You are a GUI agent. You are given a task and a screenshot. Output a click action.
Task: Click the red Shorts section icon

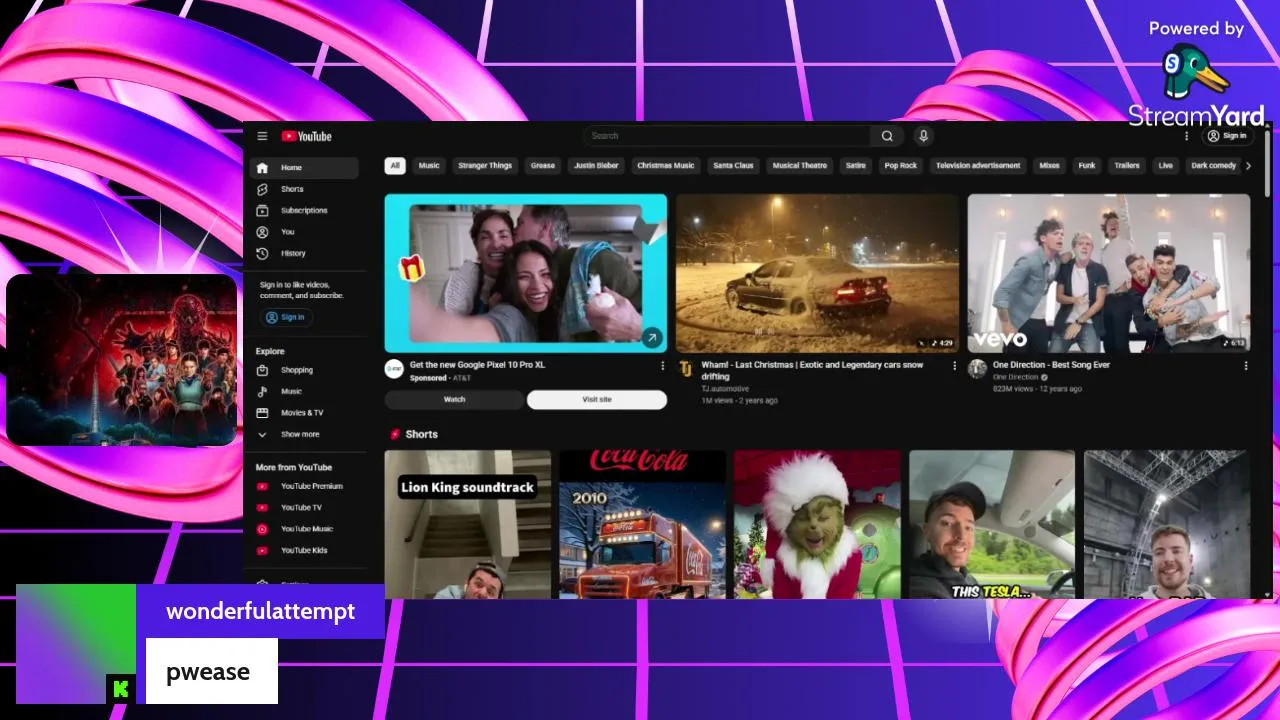pyautogui.click(x=395, y=434)
